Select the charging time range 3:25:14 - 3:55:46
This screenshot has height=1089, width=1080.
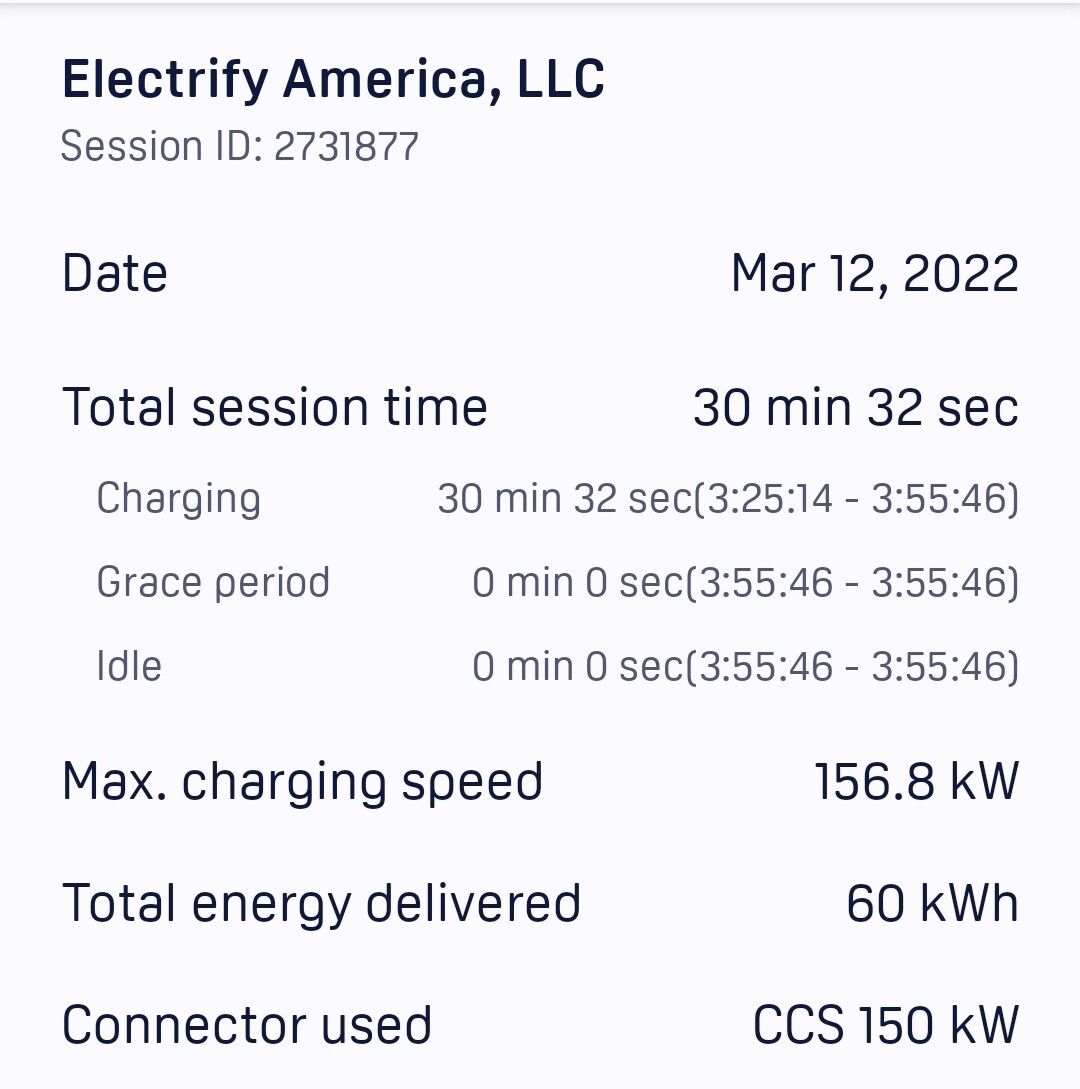(856, 499)
